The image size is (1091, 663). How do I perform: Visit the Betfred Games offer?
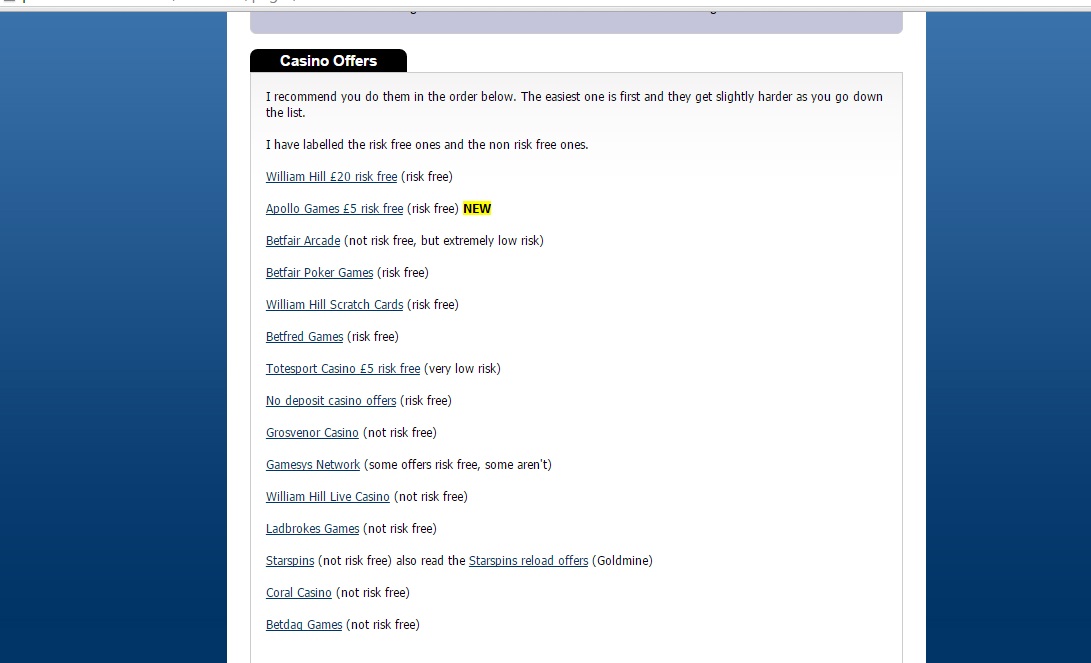304,337
